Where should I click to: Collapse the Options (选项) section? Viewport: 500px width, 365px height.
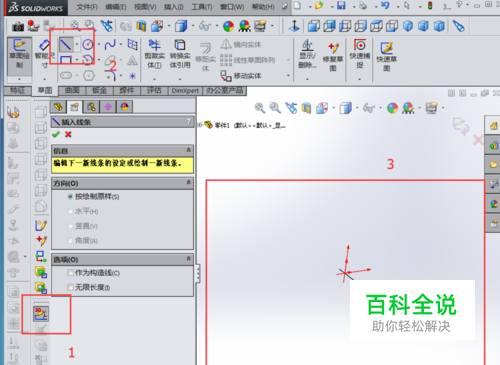pyautogui.click(x=189, y=259)
